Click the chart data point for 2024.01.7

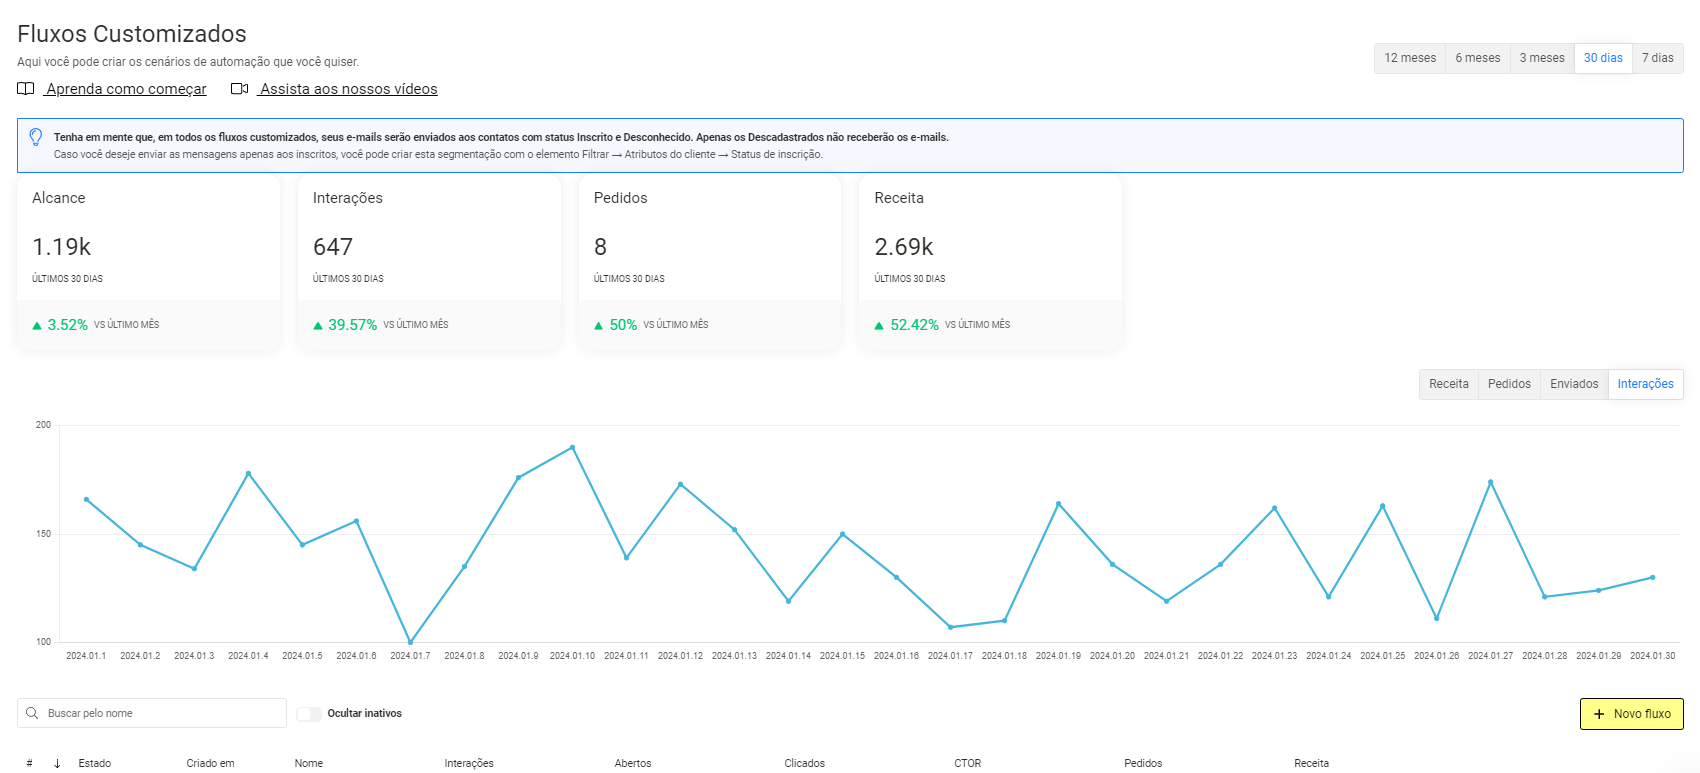[410, 642]
